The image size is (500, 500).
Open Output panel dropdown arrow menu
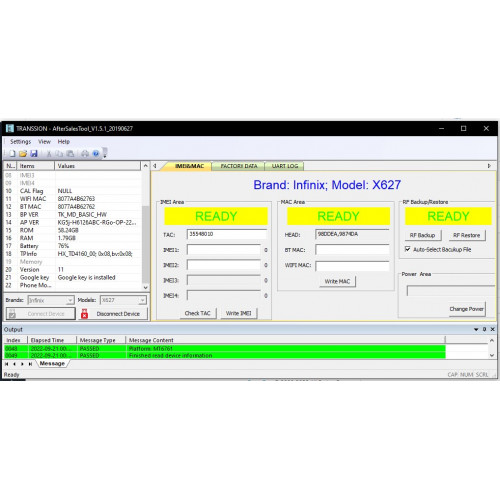pos(476,329)
